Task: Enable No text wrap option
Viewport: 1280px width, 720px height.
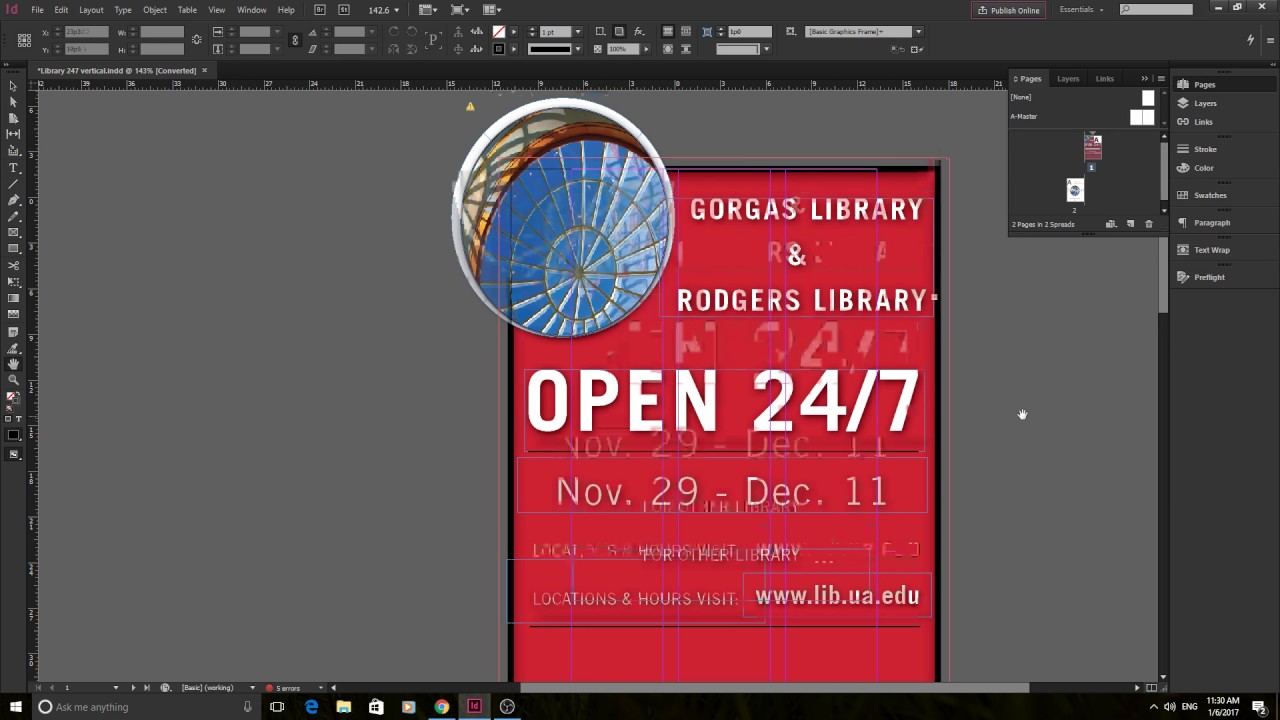Action: pos(667,31)
